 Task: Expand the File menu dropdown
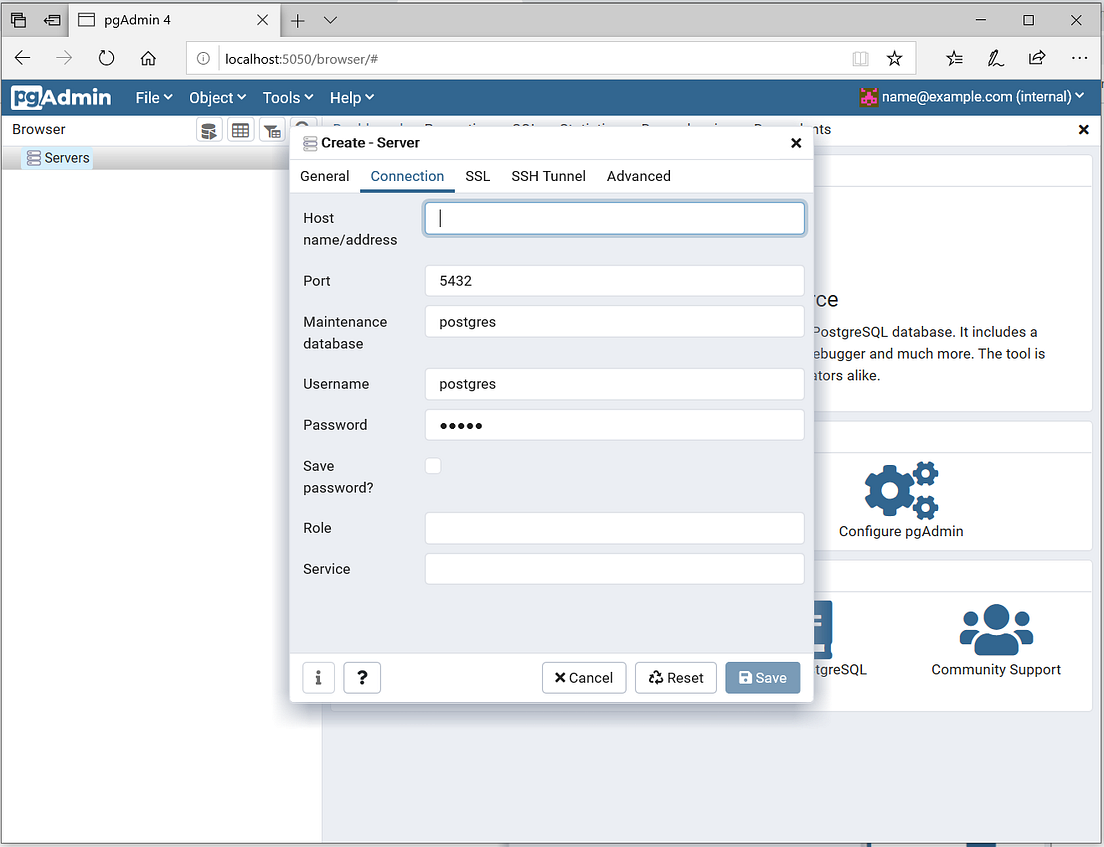tap(153, 98)
